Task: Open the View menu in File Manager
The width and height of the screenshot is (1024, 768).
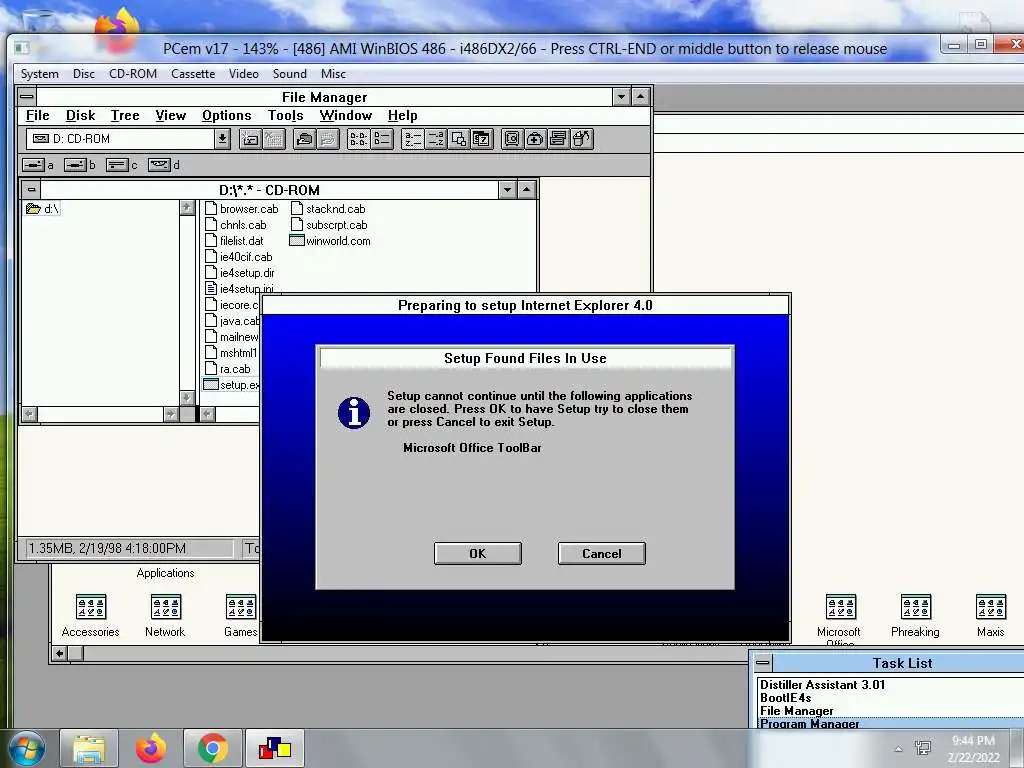Action: (170, 116)
